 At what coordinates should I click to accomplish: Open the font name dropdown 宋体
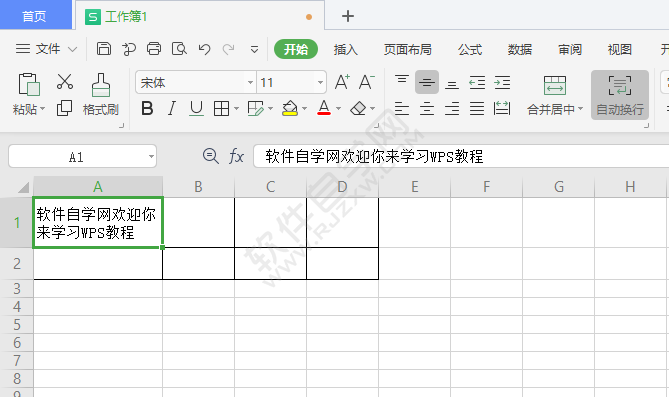pos(250,82)
